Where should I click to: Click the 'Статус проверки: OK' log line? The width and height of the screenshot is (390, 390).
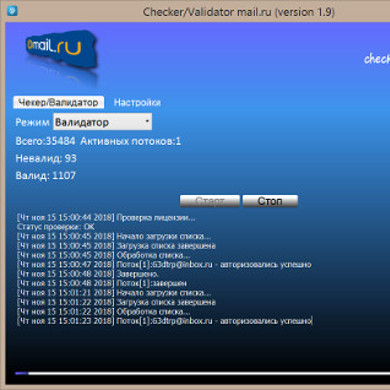(x=56, y=227)
